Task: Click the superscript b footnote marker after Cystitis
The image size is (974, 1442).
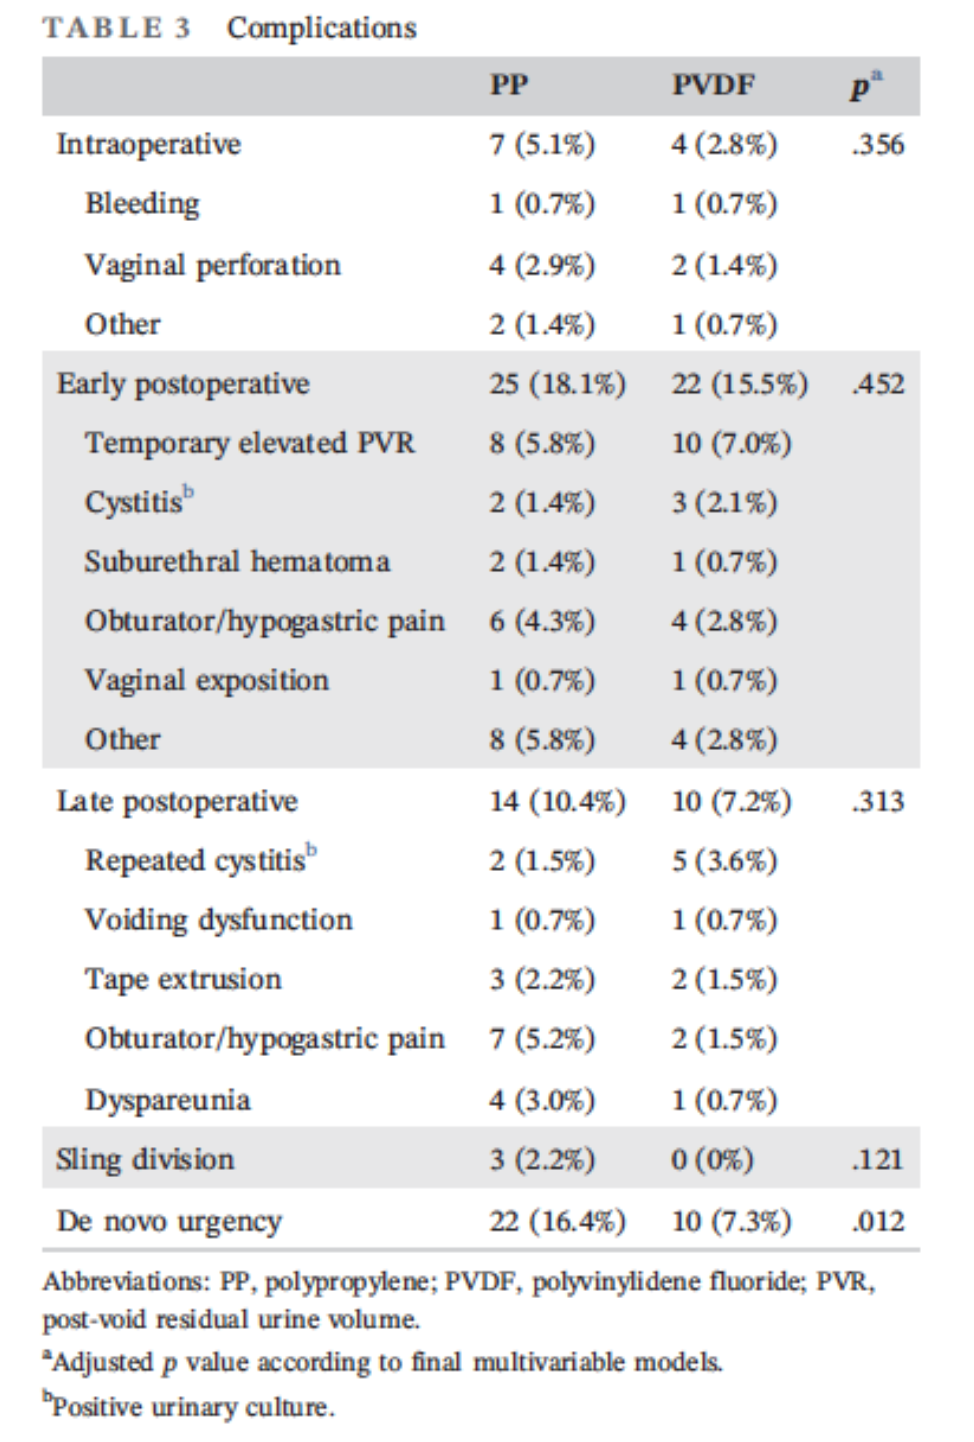Action: (189, 492)
